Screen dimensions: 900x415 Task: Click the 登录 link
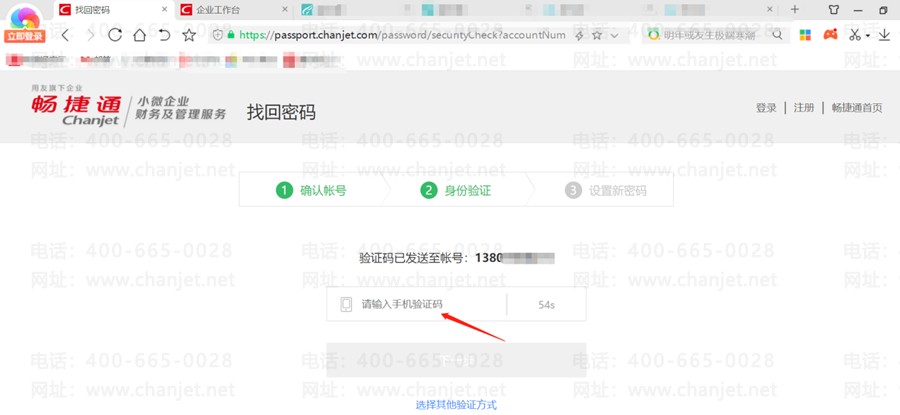tap(766, 108)
